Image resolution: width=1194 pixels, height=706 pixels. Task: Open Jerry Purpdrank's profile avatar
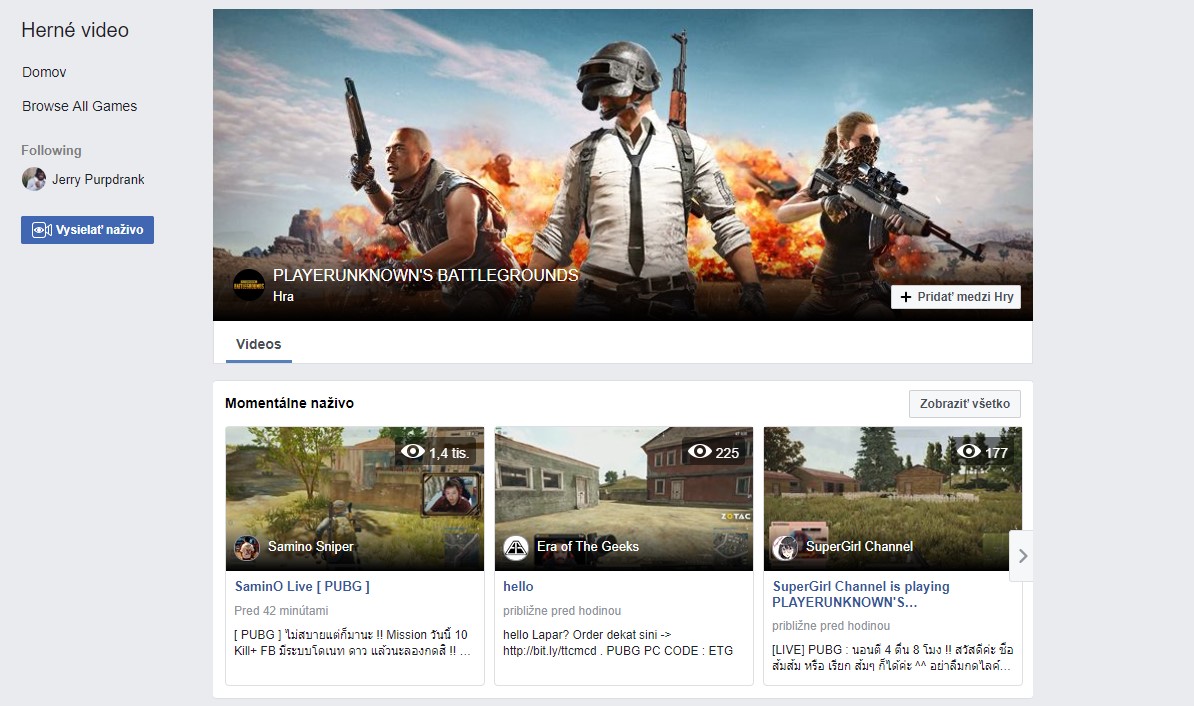point(34,179)
